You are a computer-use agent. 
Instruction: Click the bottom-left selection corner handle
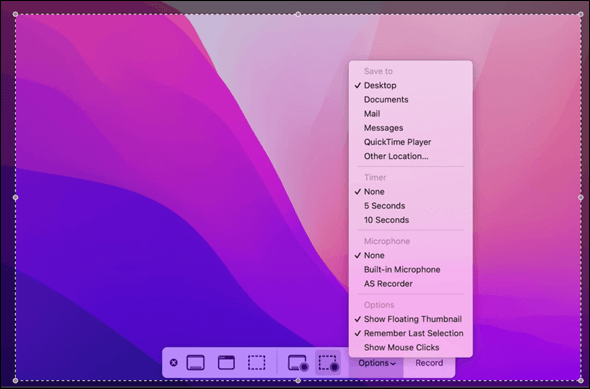[15, 381]
